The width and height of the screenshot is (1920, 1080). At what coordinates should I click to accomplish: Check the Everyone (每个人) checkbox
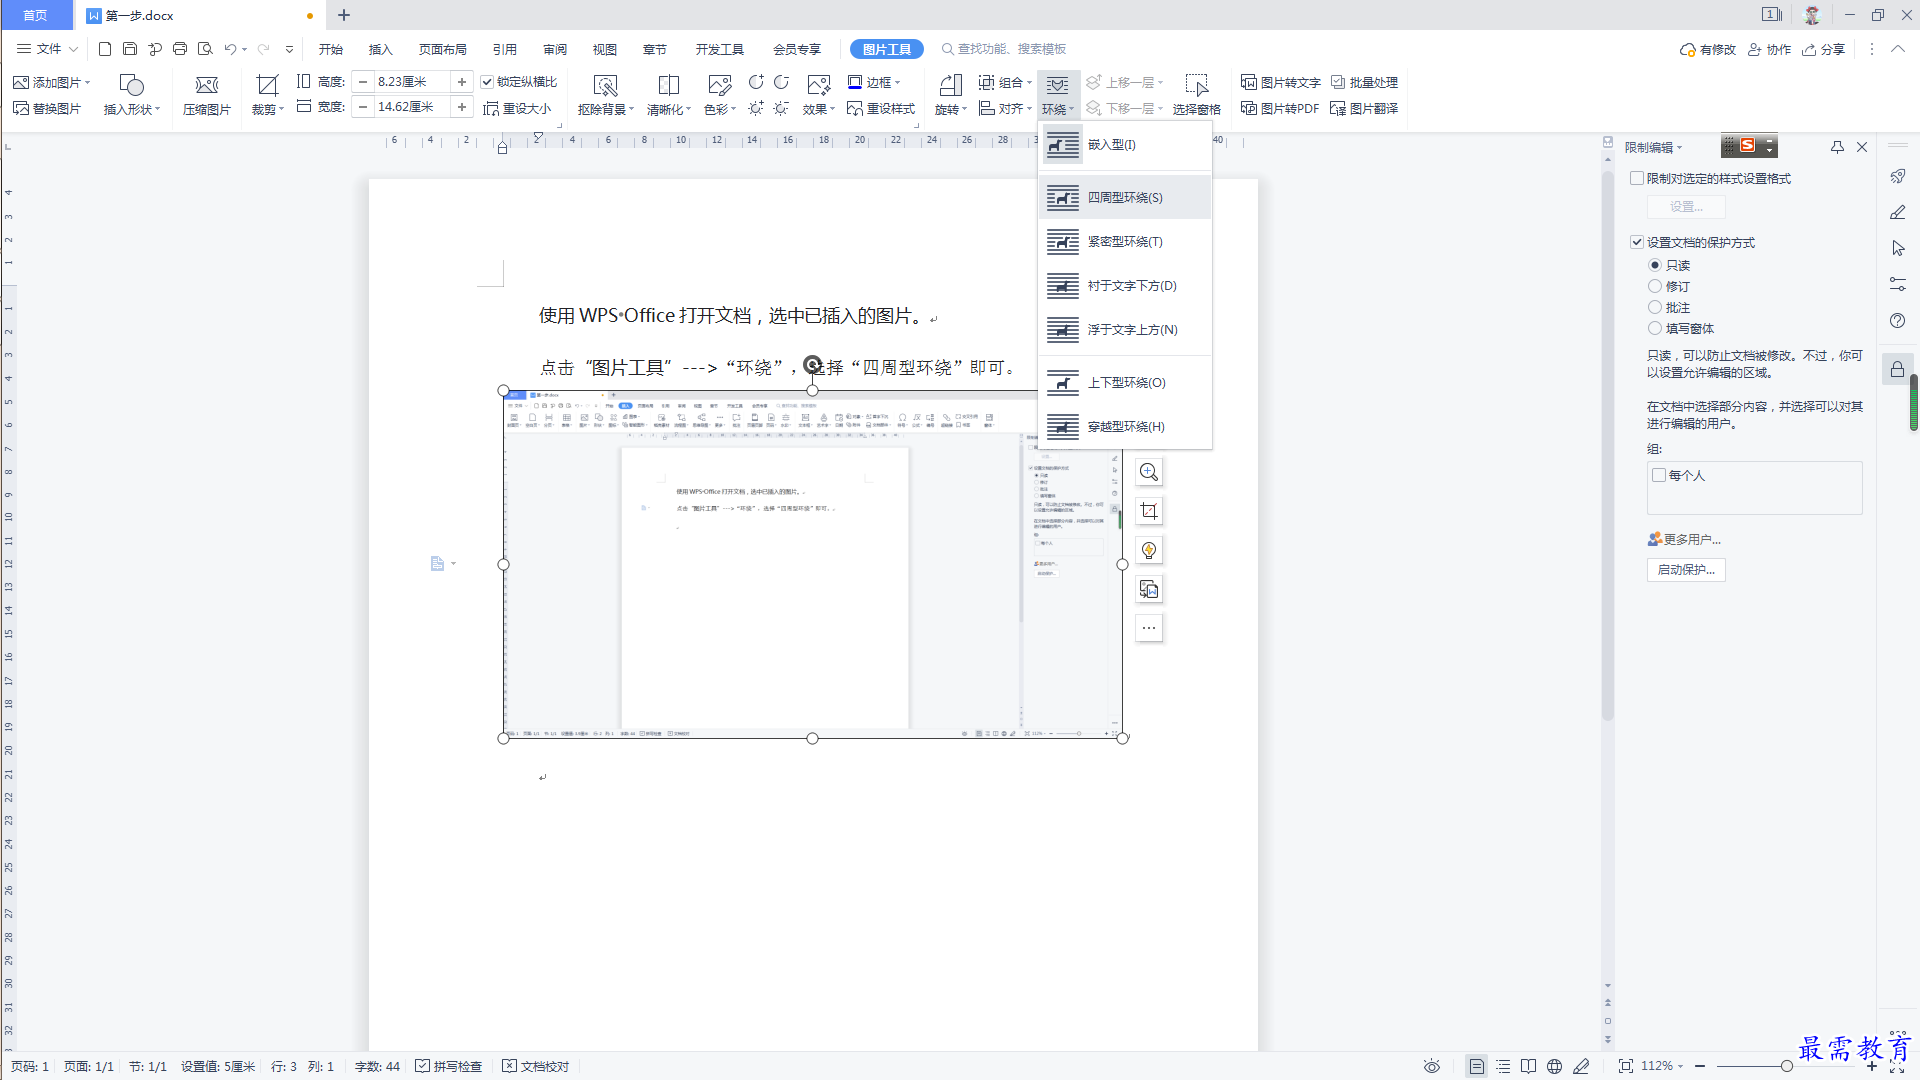pos(1659,475)
